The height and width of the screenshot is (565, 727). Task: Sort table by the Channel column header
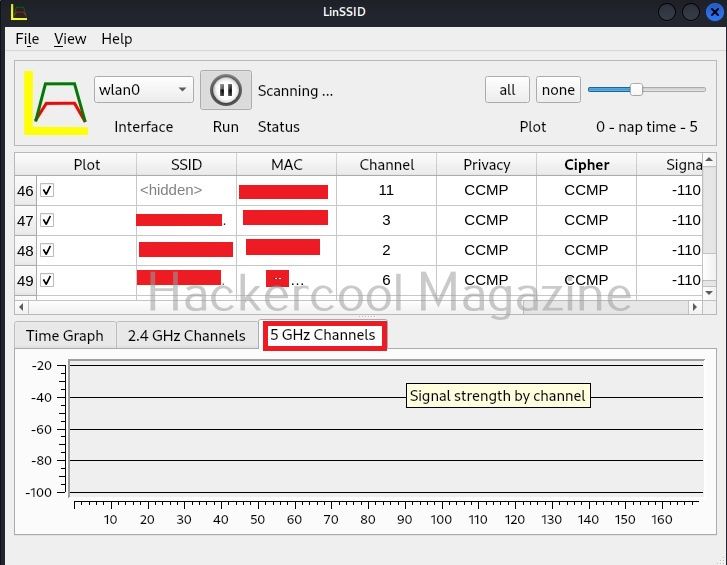point(387,165)
